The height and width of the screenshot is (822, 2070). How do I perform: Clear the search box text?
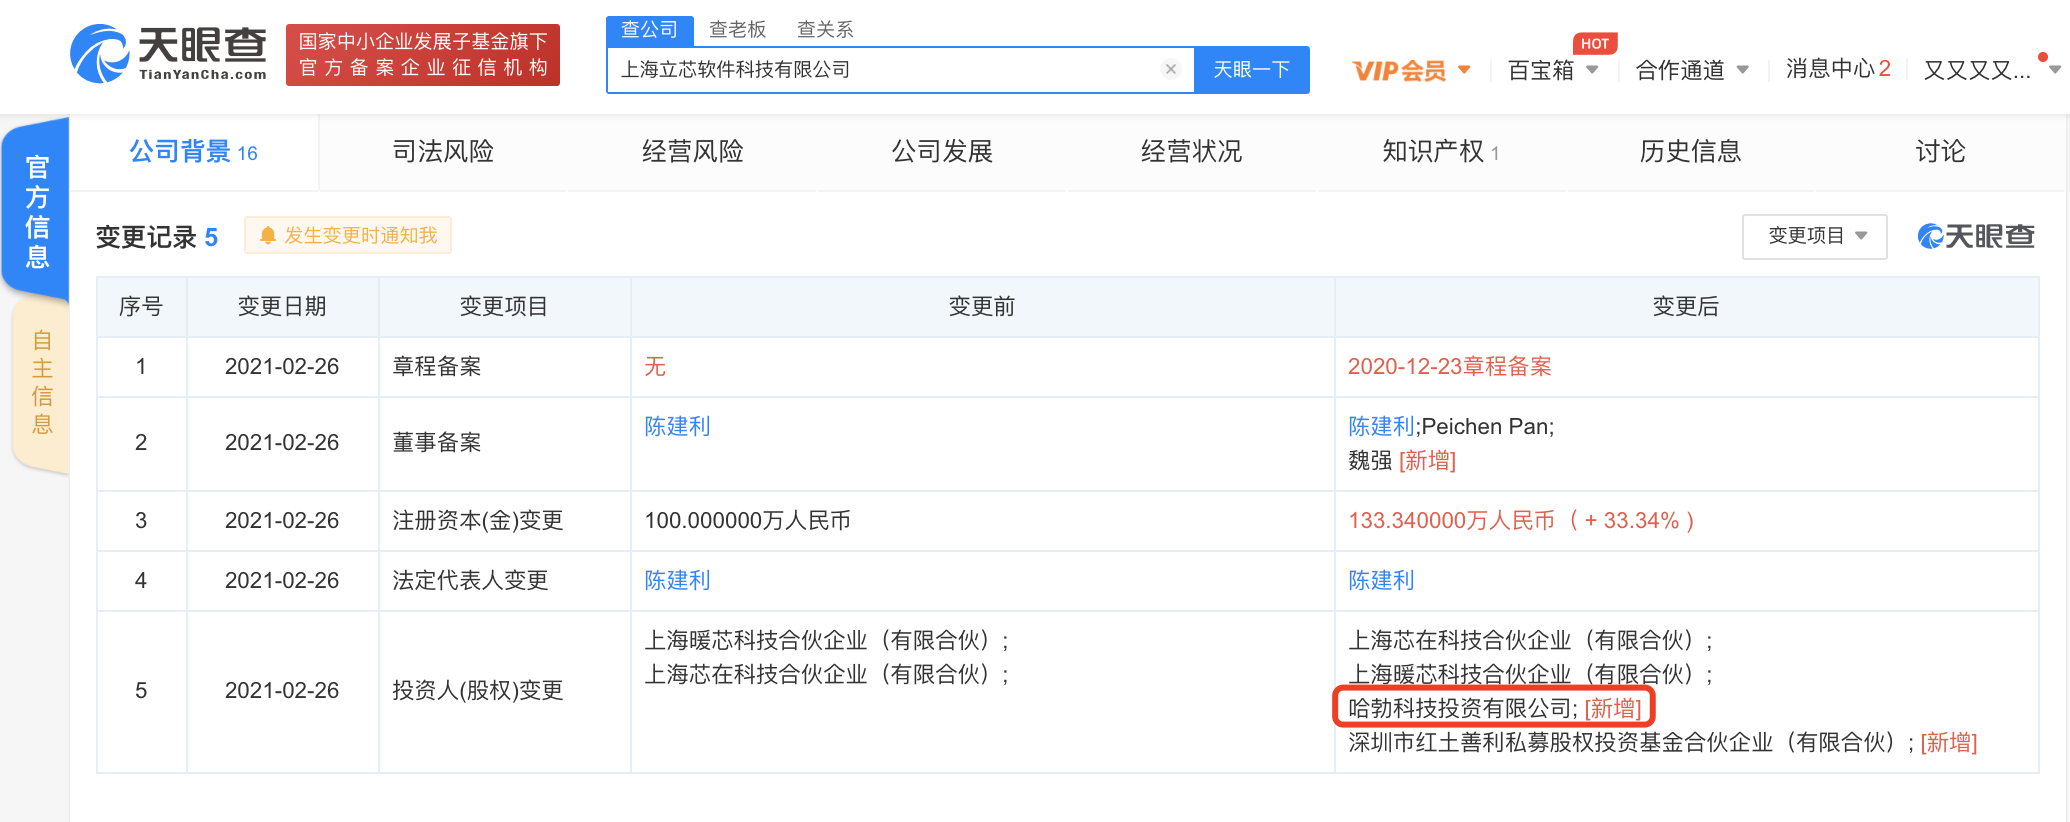click(x=1170, y=69)
